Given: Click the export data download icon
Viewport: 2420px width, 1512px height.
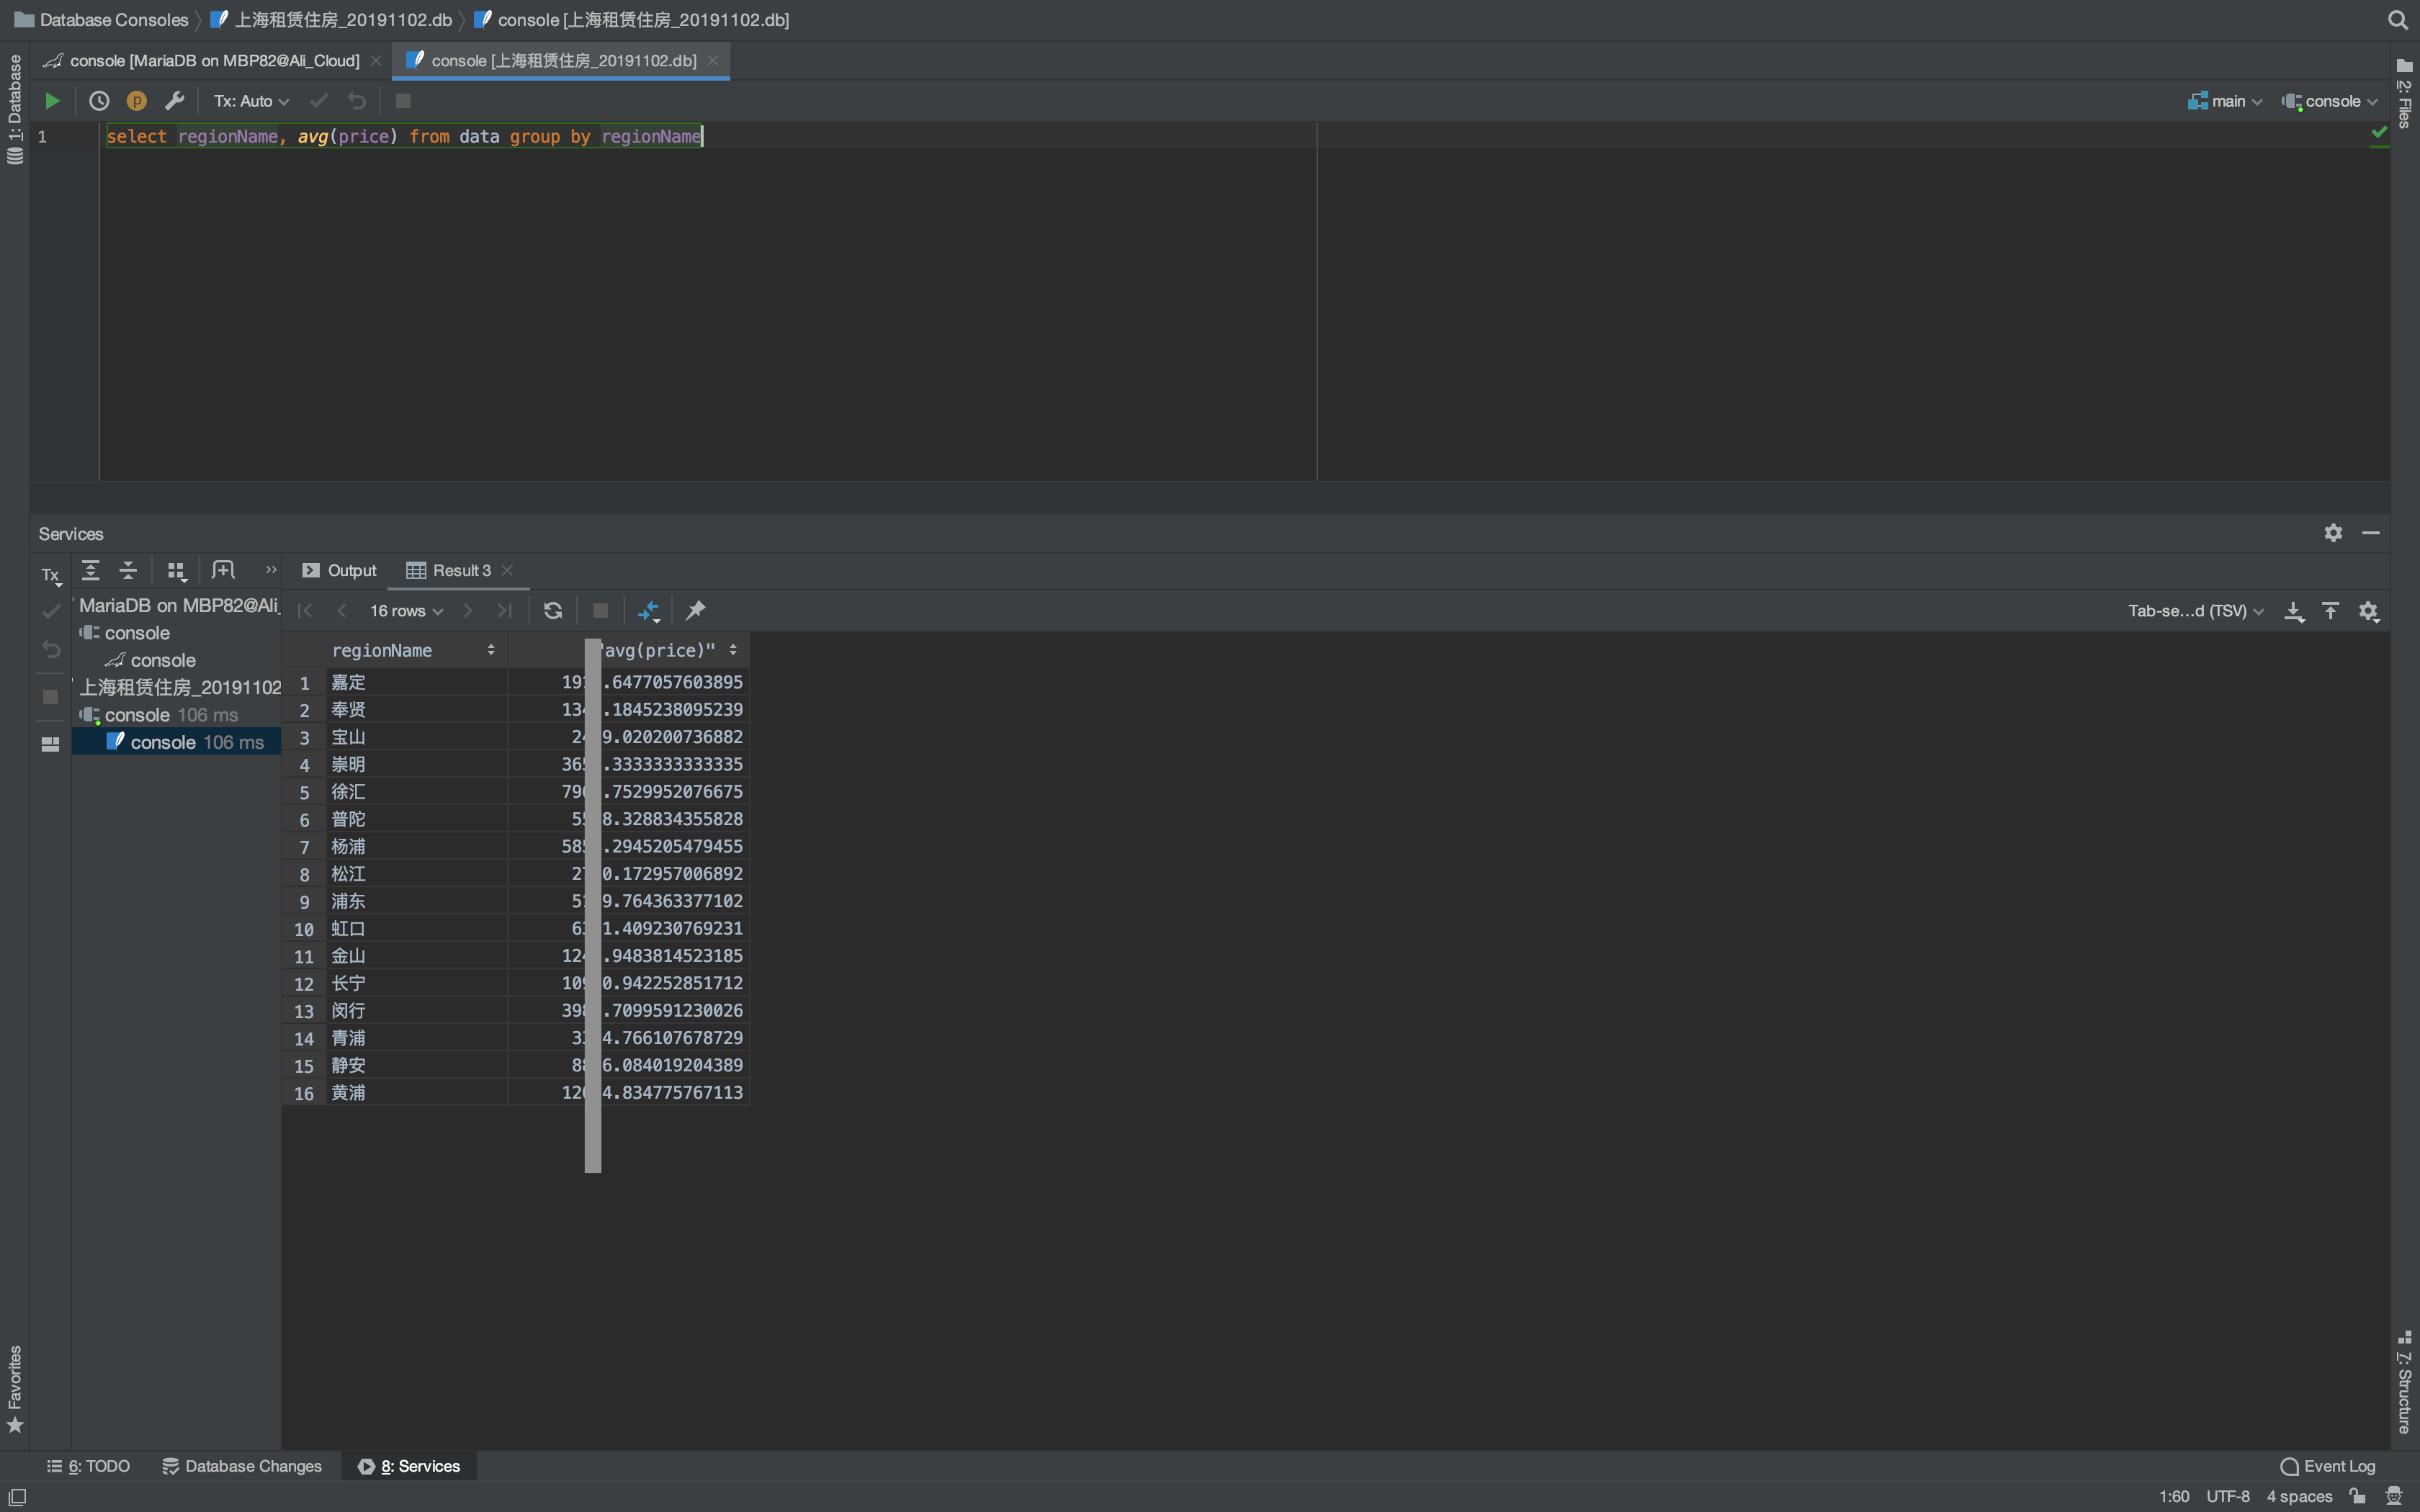Looking at the screenshot, I should click(2294, 611).
